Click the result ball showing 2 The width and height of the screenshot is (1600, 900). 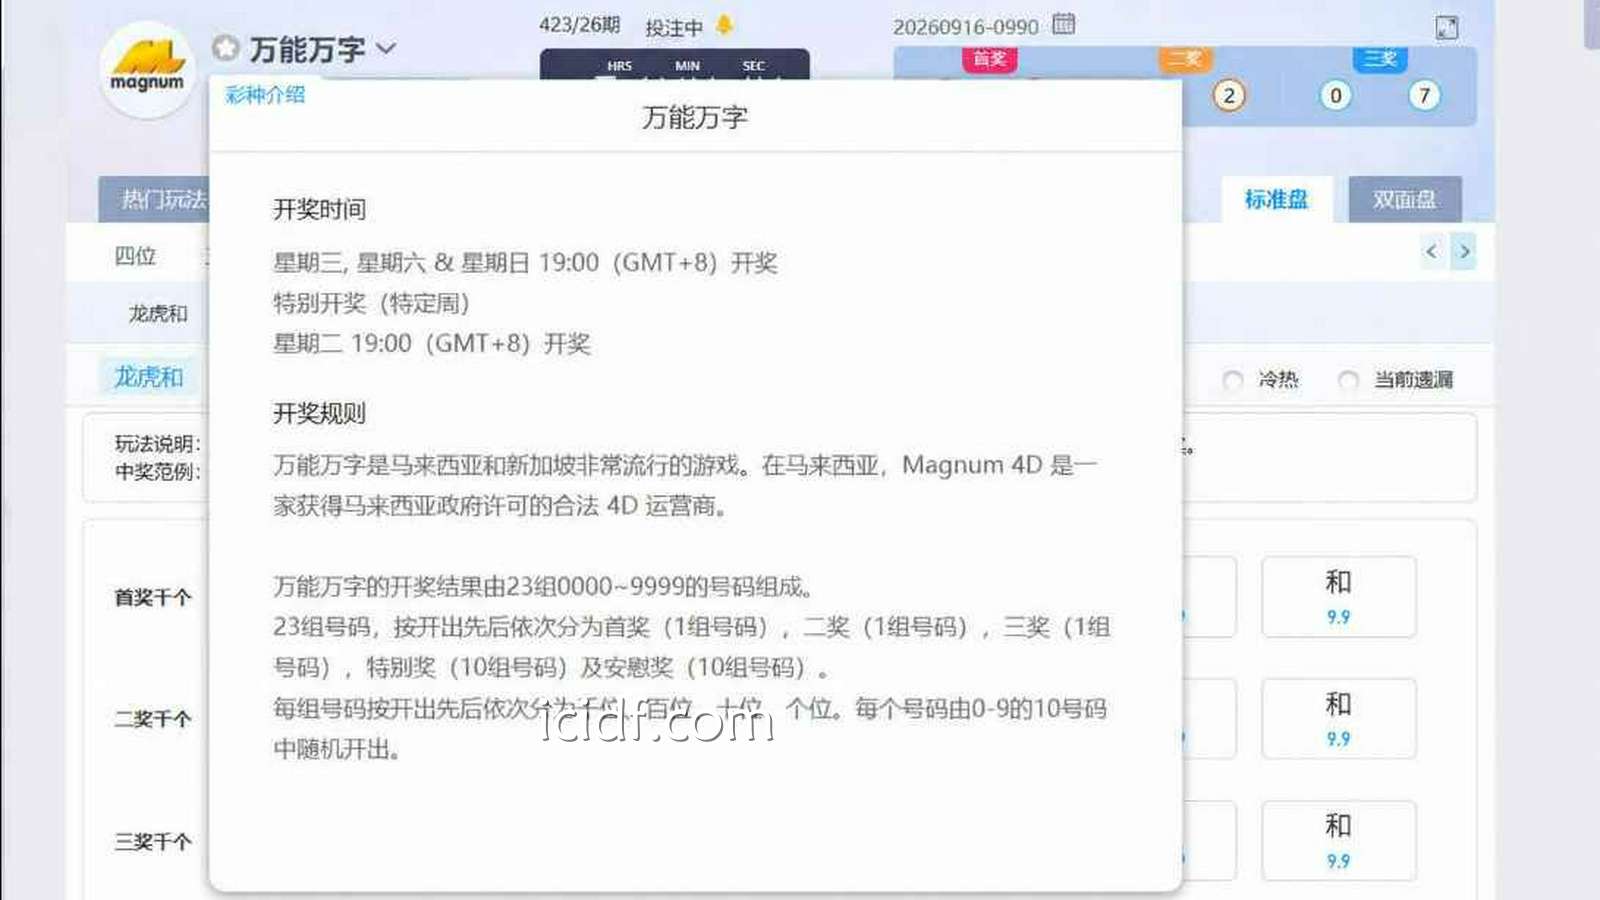click(x=1229, y=96)
